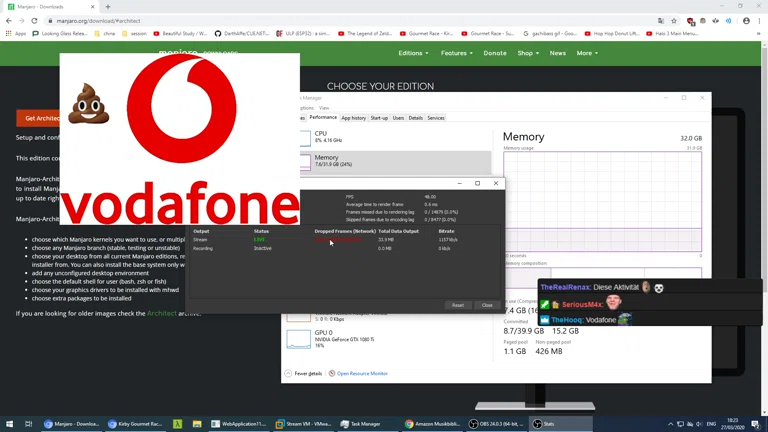Open Resource Monitor link

(x=361, y=373)
